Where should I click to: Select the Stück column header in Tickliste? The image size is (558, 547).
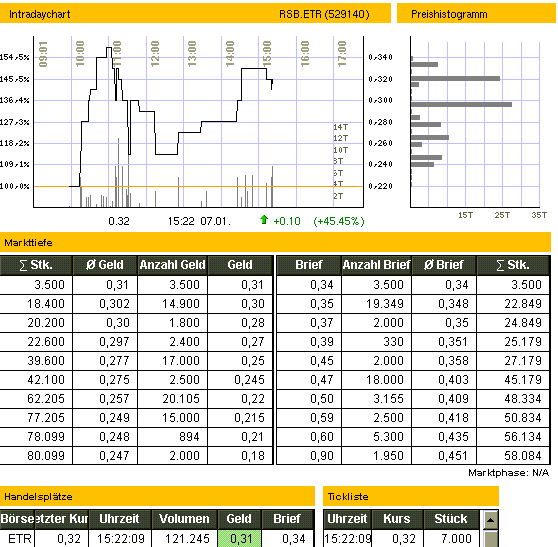tap(451, 519)
